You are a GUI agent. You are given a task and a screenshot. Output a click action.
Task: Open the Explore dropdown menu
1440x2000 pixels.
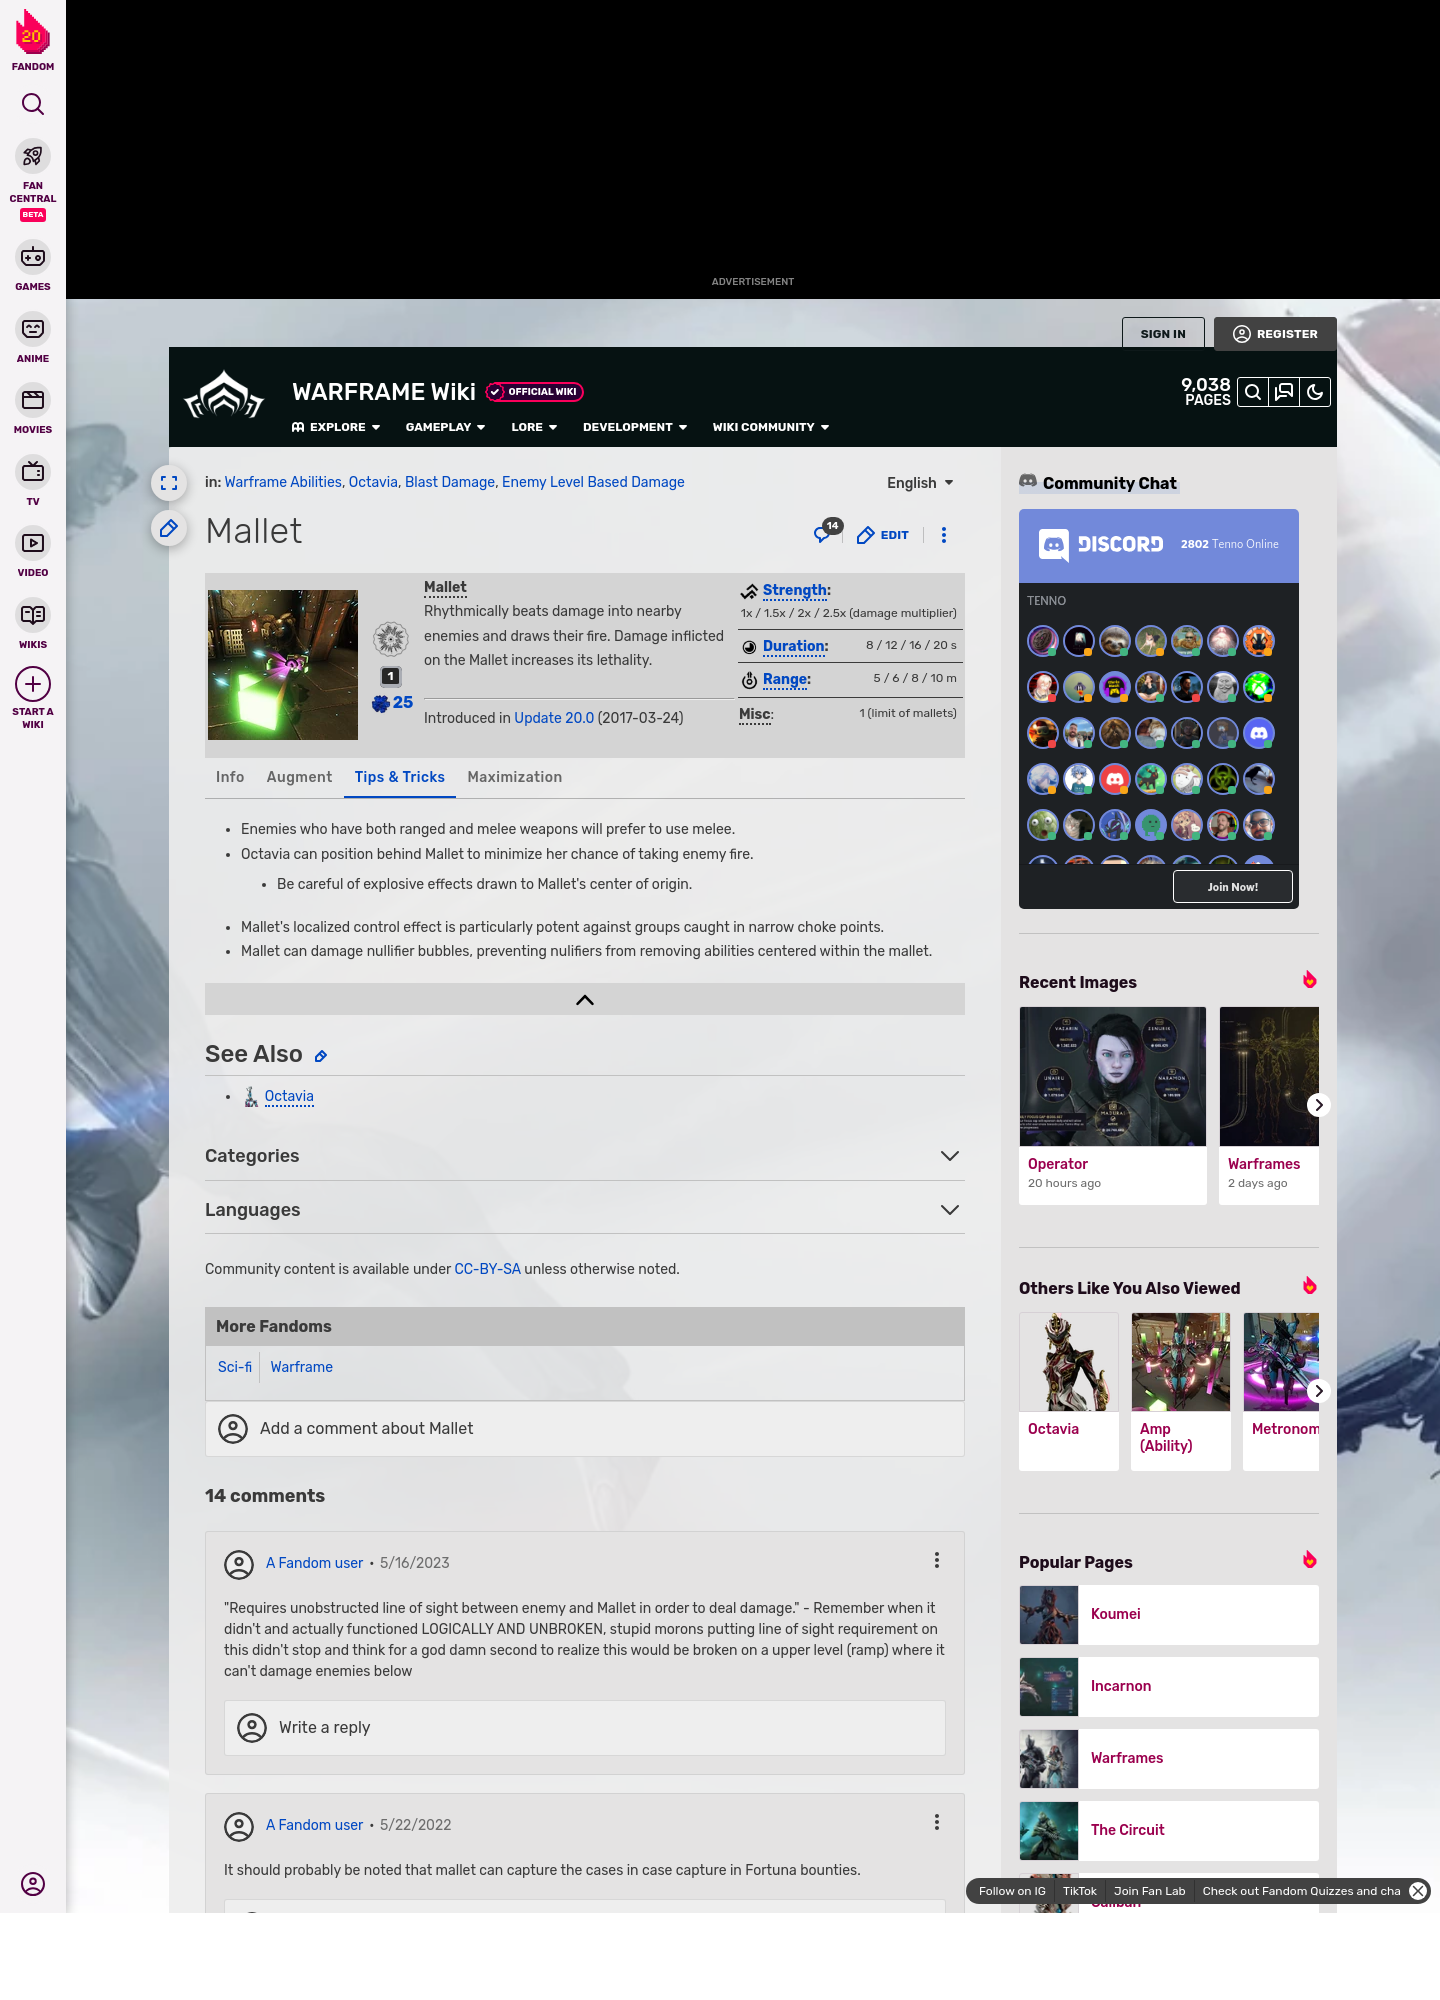click(336, 427)
